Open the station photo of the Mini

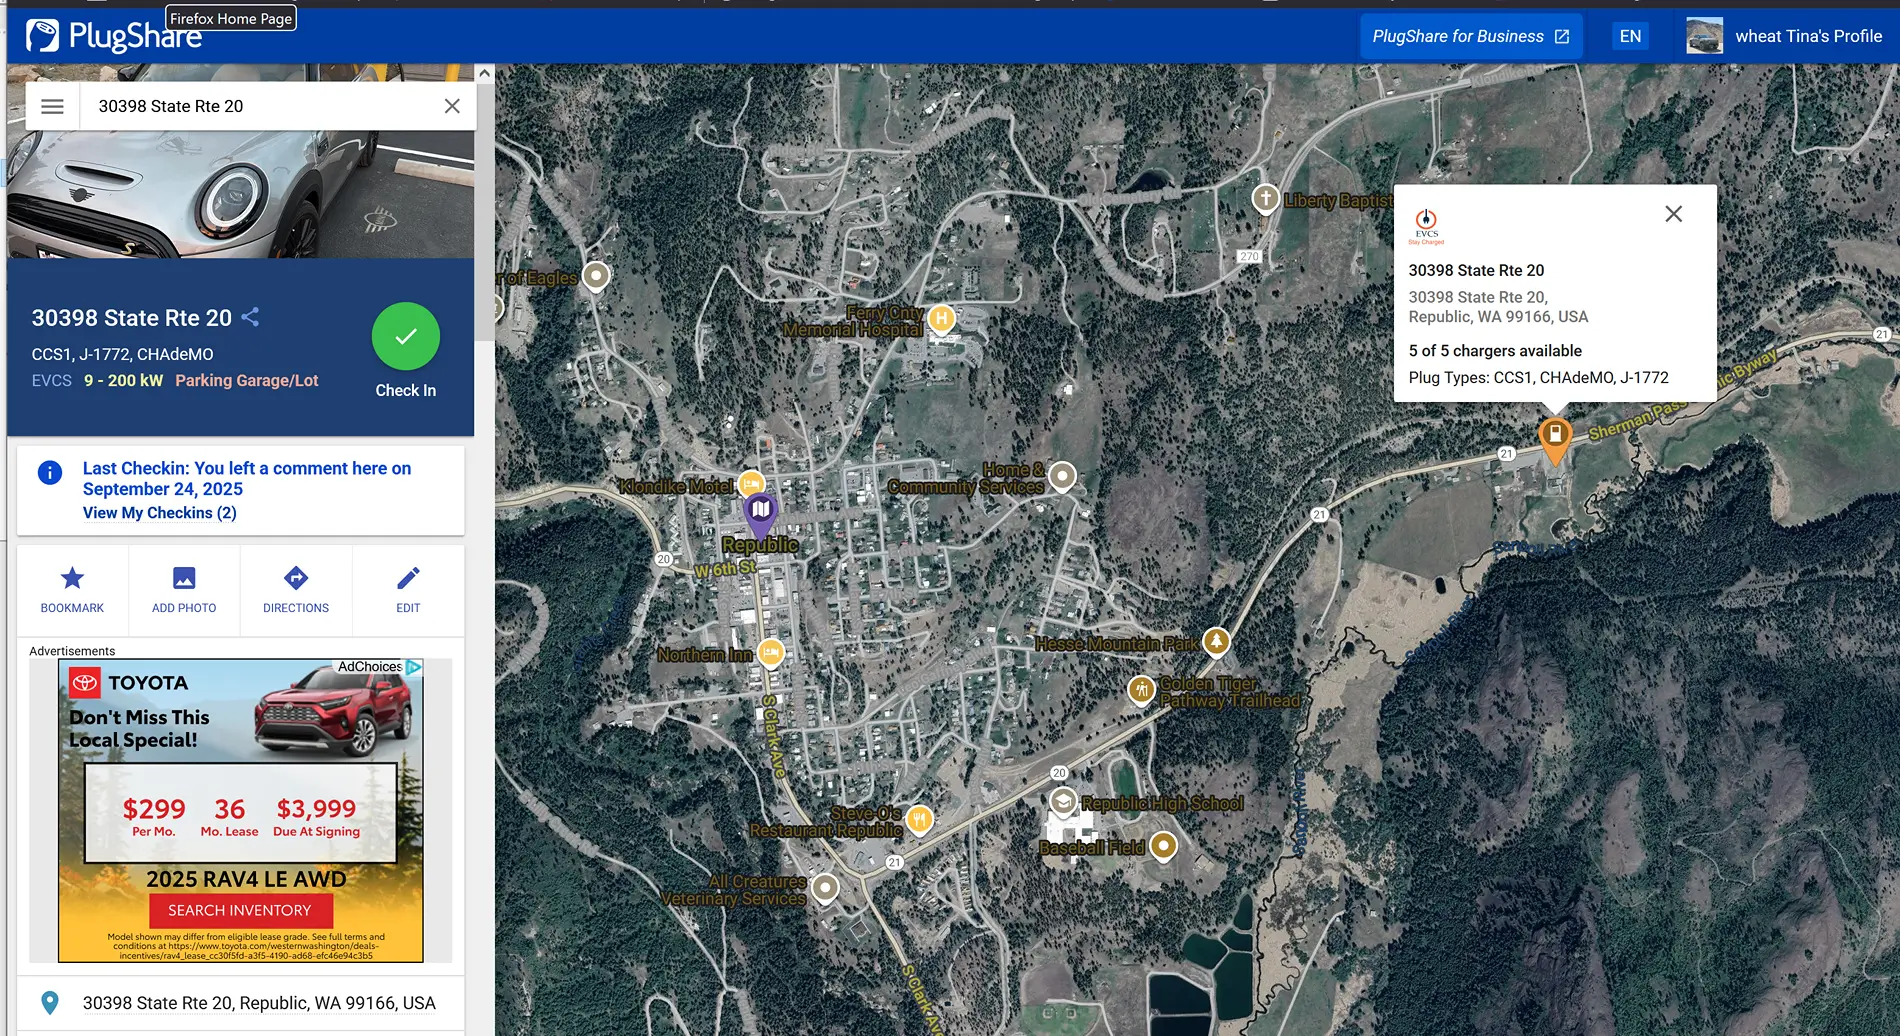coord(241,195)
